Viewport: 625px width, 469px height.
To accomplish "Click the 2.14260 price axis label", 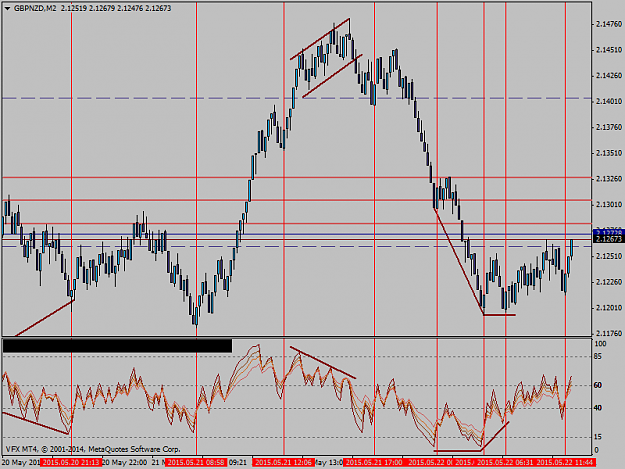I will pos(609,76).
